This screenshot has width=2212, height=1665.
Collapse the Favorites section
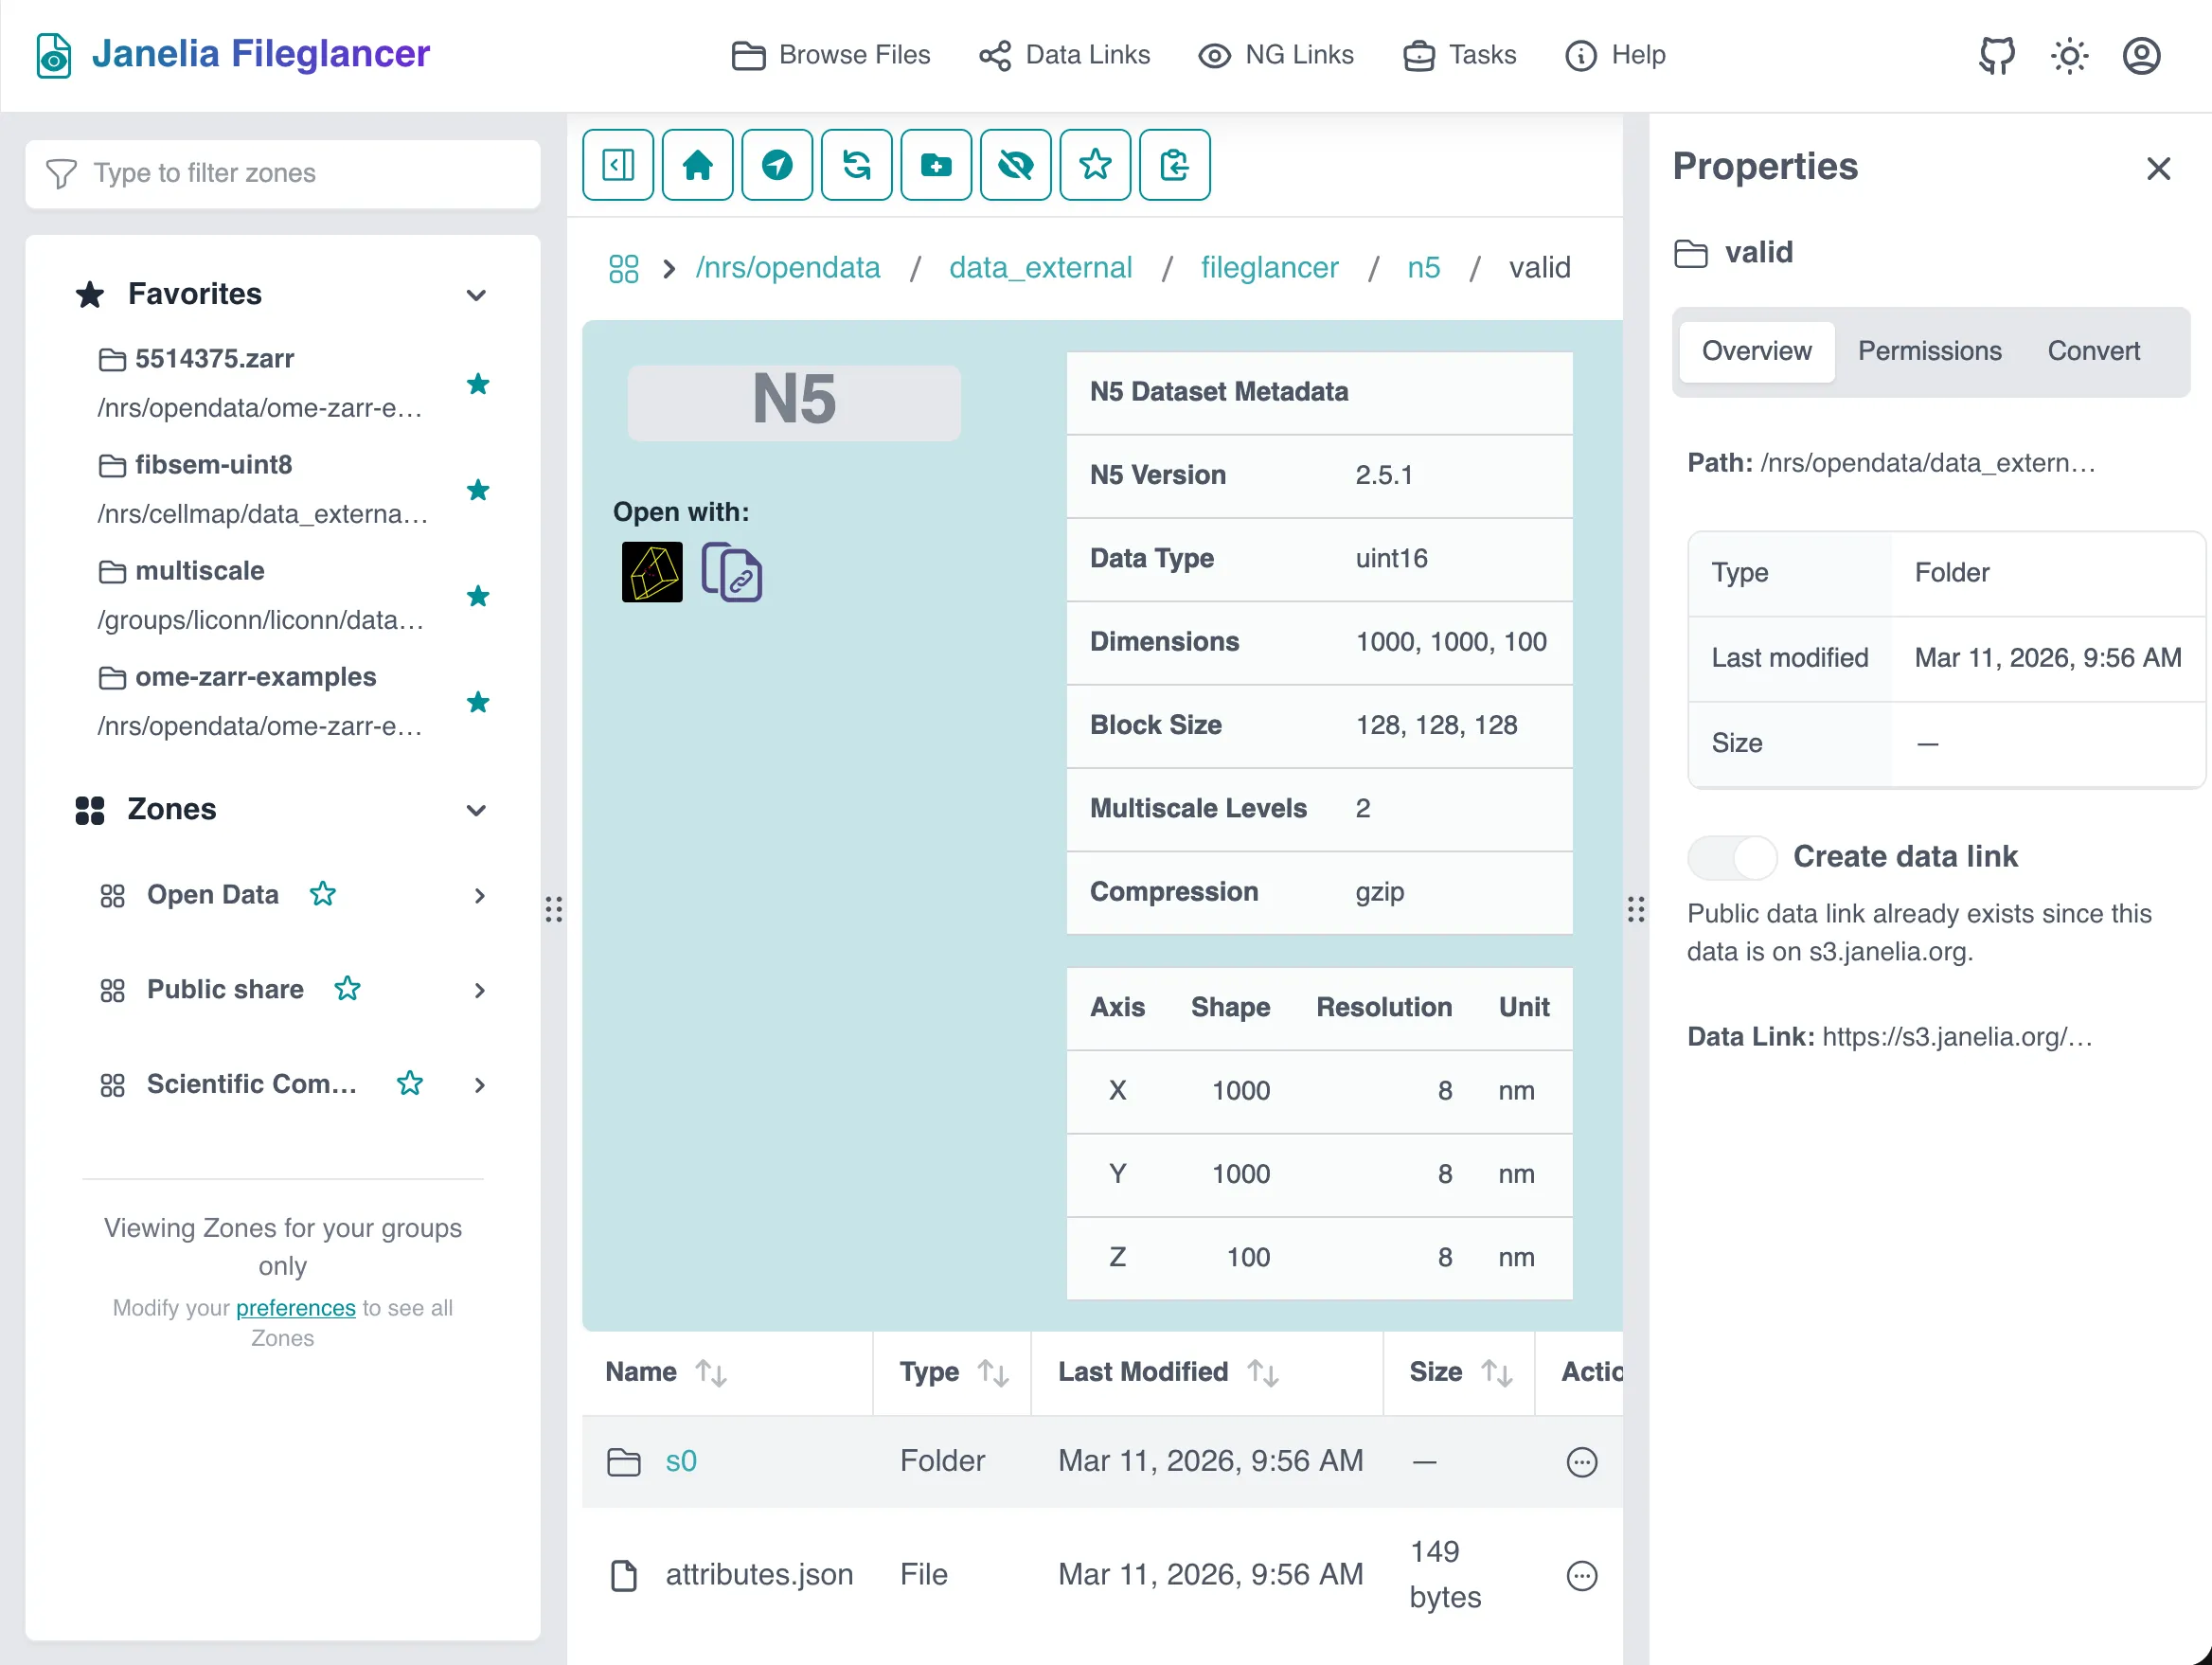click(x=476, y=295)
